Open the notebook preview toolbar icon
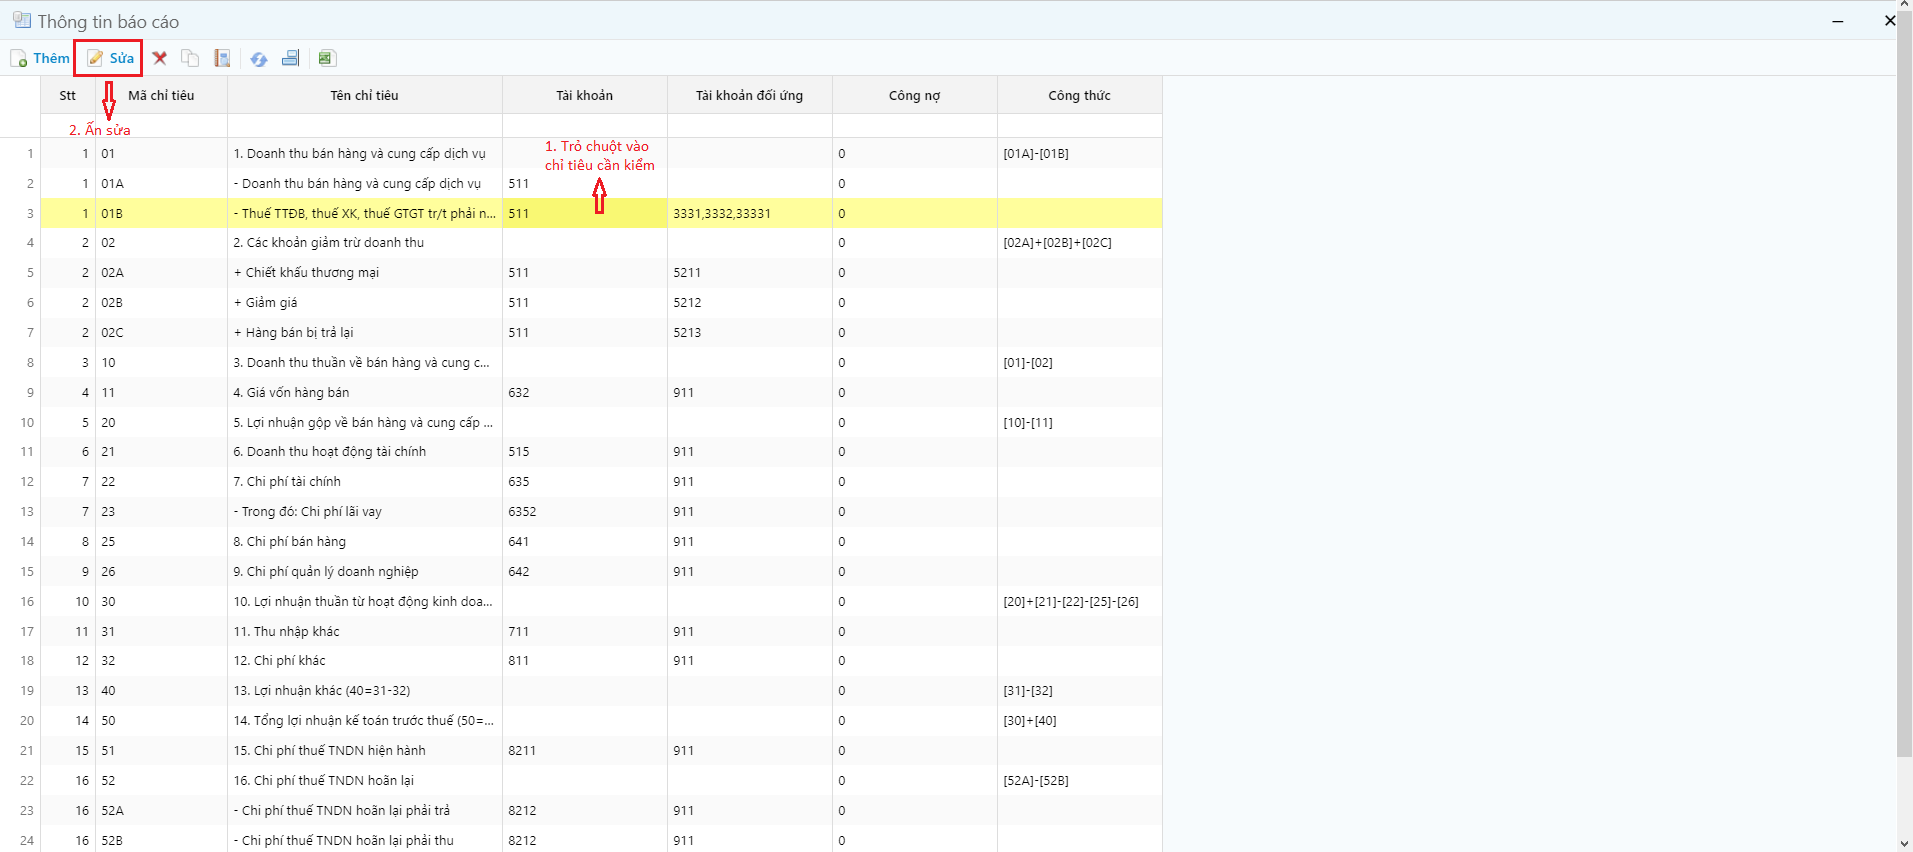Screen dimensions: 1913x852 click(x=223, y=58)
